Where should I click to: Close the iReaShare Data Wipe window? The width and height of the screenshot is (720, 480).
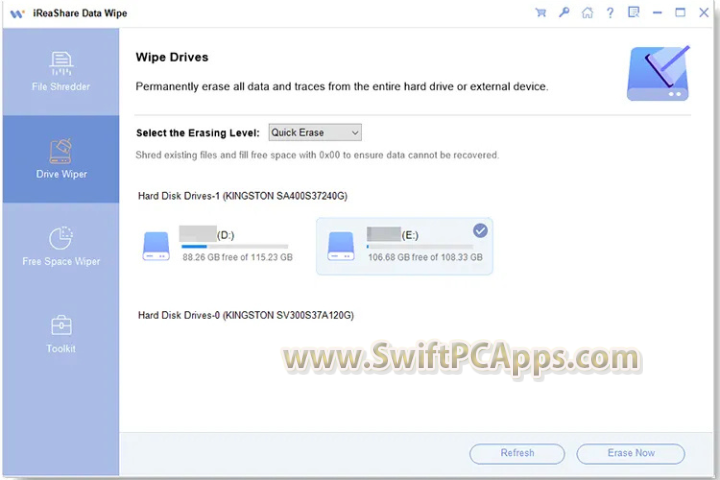[704, 12]
